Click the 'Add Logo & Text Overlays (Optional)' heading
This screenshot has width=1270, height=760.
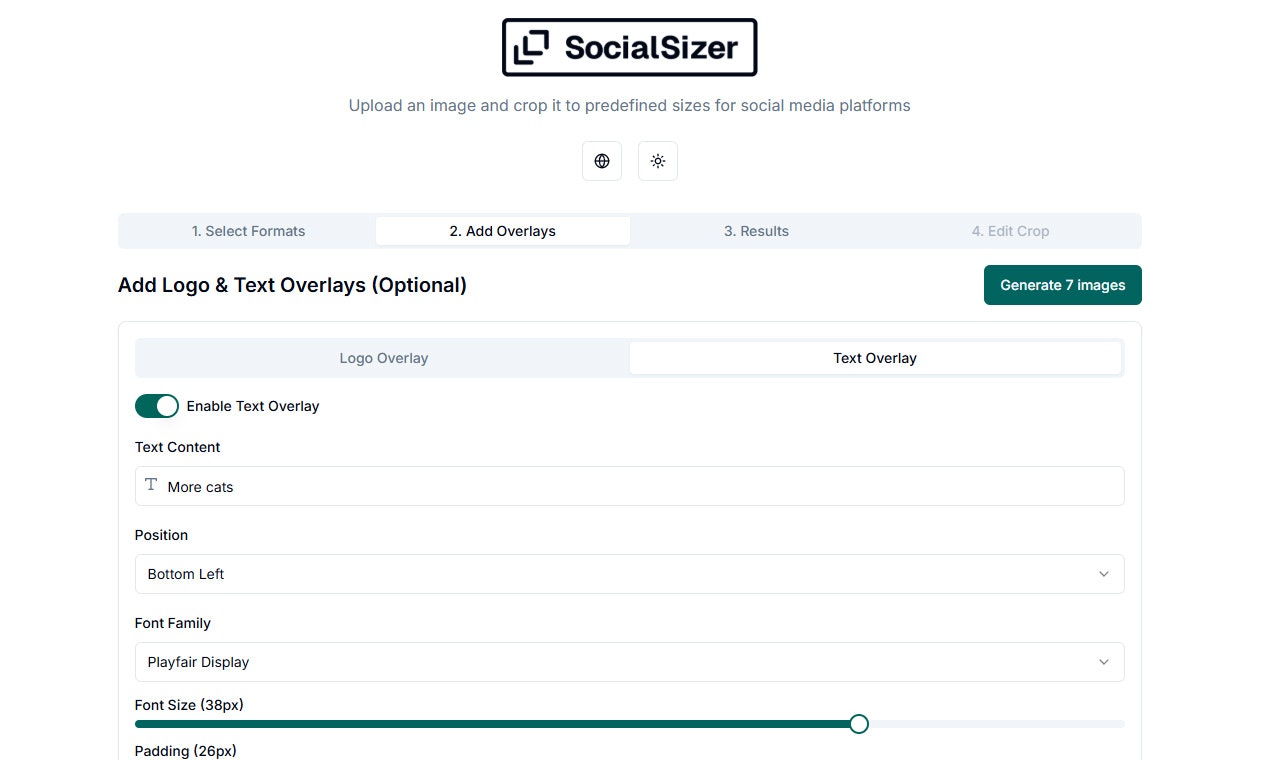click(x=292, y=285)
